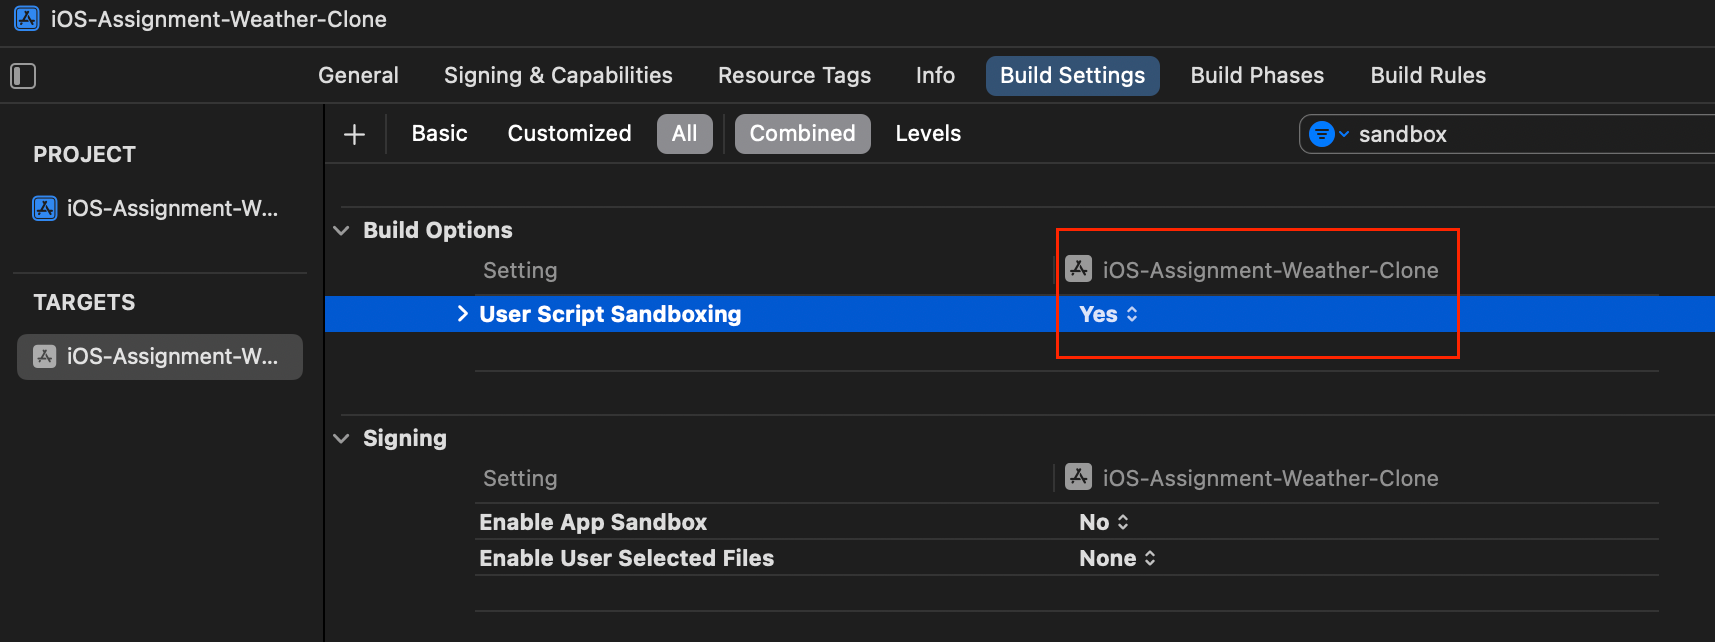Image resolution: width=1715 pixels, height=642 pixels.
Task: Click the project icon under PROJECT heading
Action: tap(45, 208)
